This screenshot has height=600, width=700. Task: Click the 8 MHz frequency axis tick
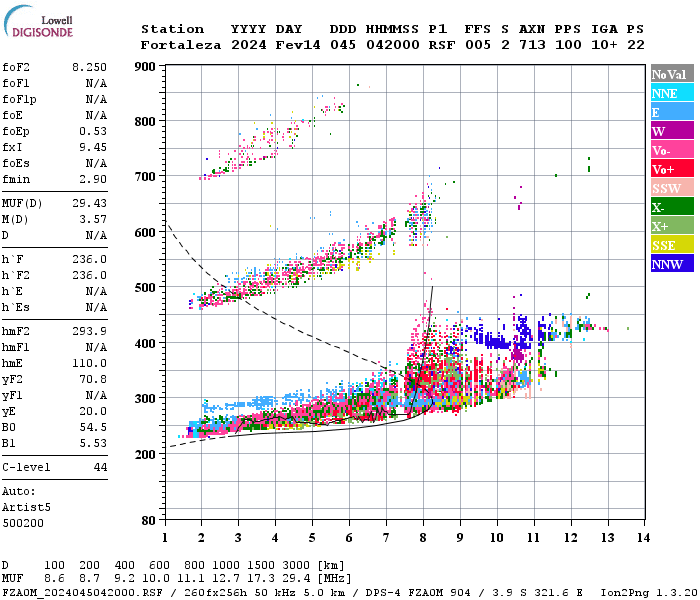pyautogui.click(x=423, y=537)
